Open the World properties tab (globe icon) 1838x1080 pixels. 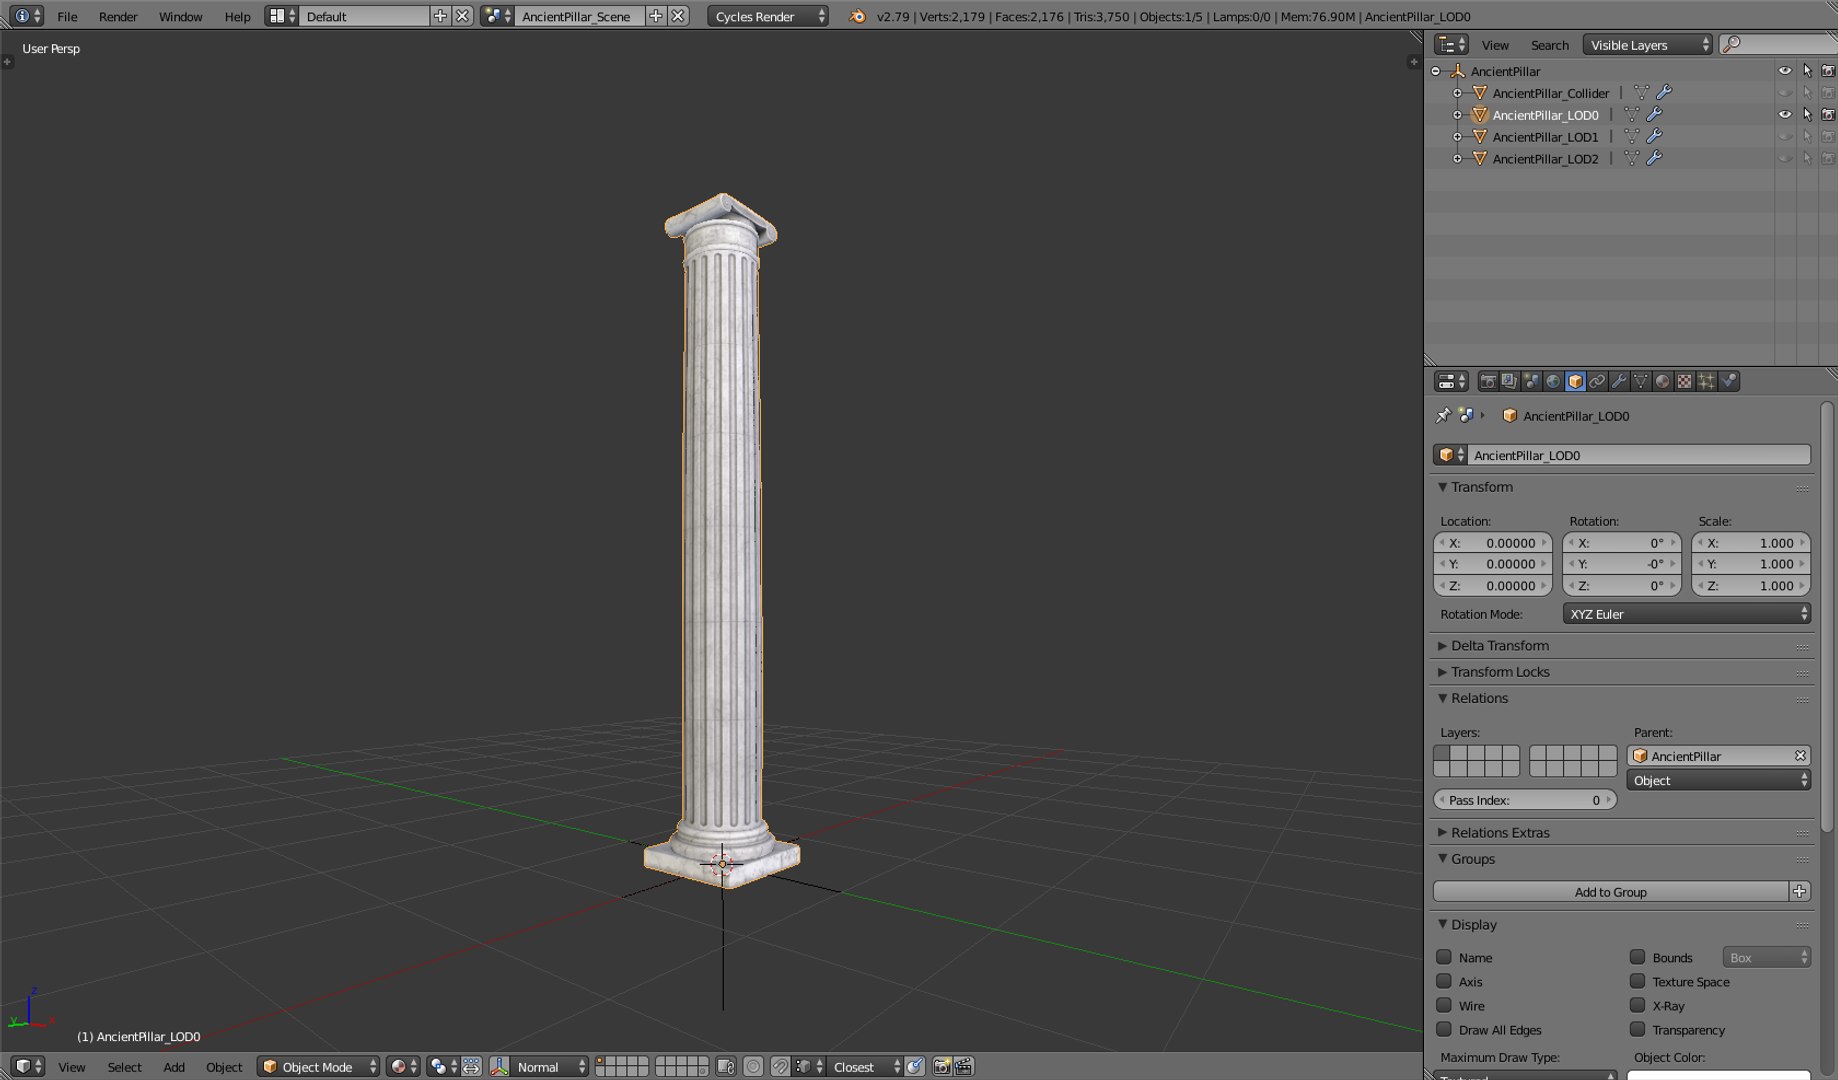1553,381
